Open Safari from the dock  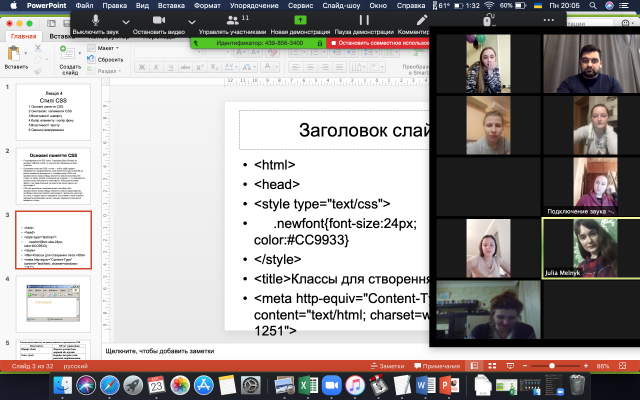[110, 385]
